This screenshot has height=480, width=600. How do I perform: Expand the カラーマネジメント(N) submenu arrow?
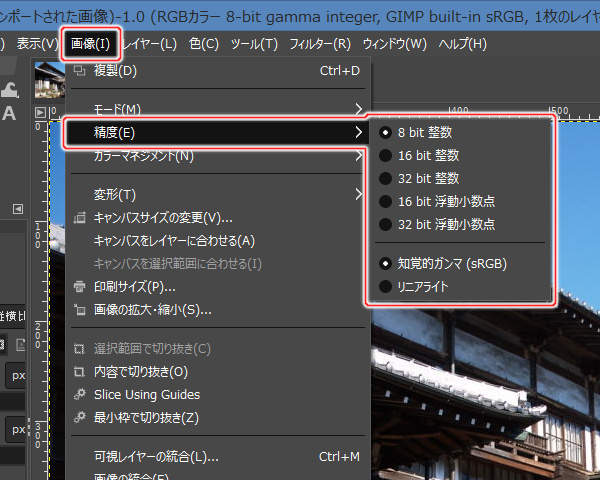tap(359, 156)
